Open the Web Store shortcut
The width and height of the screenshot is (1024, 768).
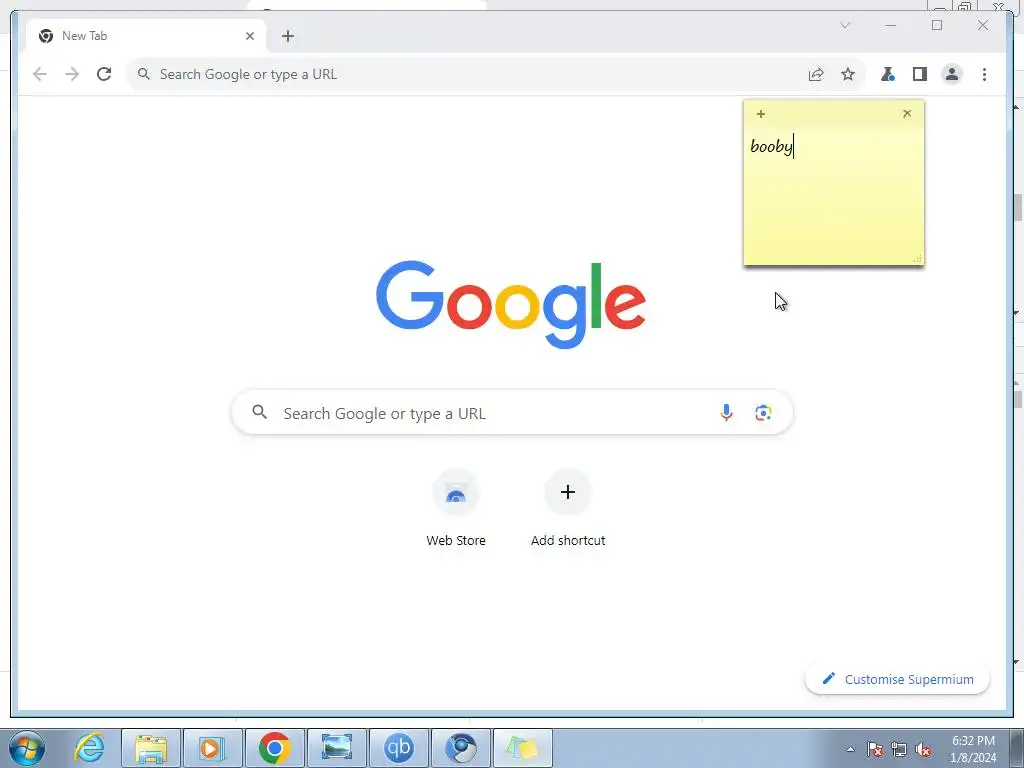point(456,509)
